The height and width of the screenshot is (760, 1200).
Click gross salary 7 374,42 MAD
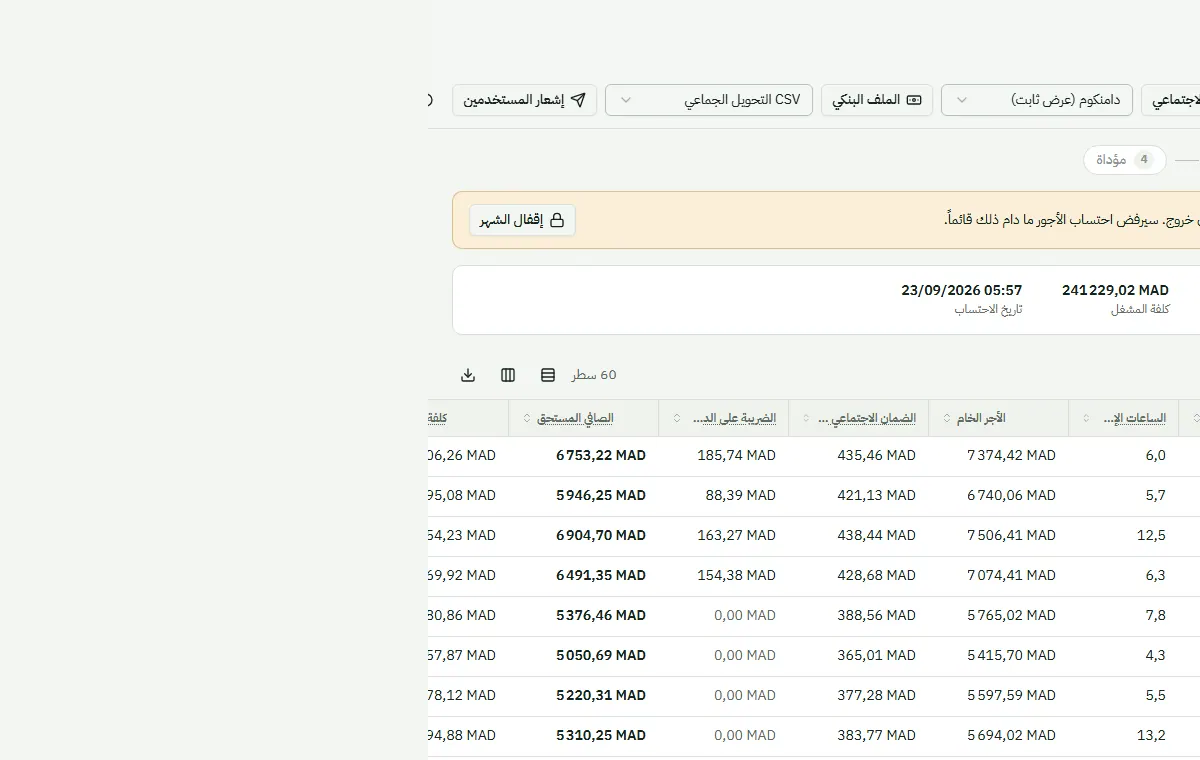tap(1011, 455)
